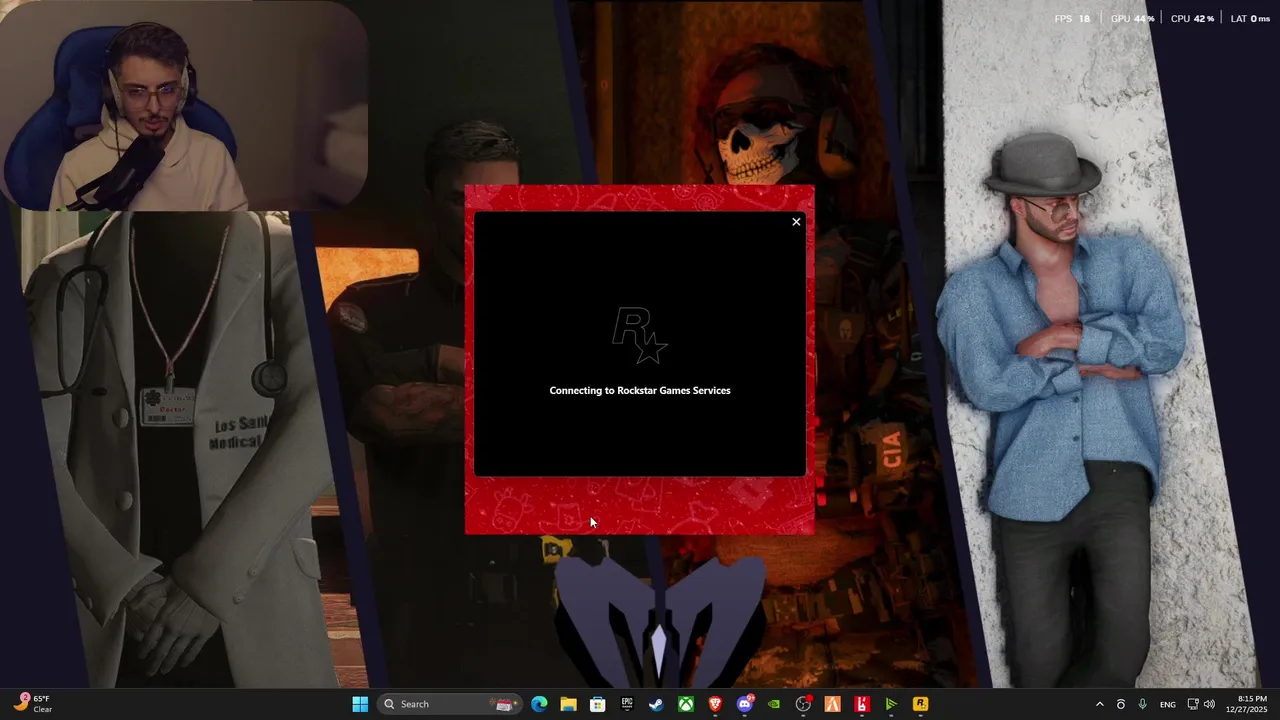1280x720 pixels.
Task: Open the NVIDIA app from taskbar
Action: click(774, 704)
